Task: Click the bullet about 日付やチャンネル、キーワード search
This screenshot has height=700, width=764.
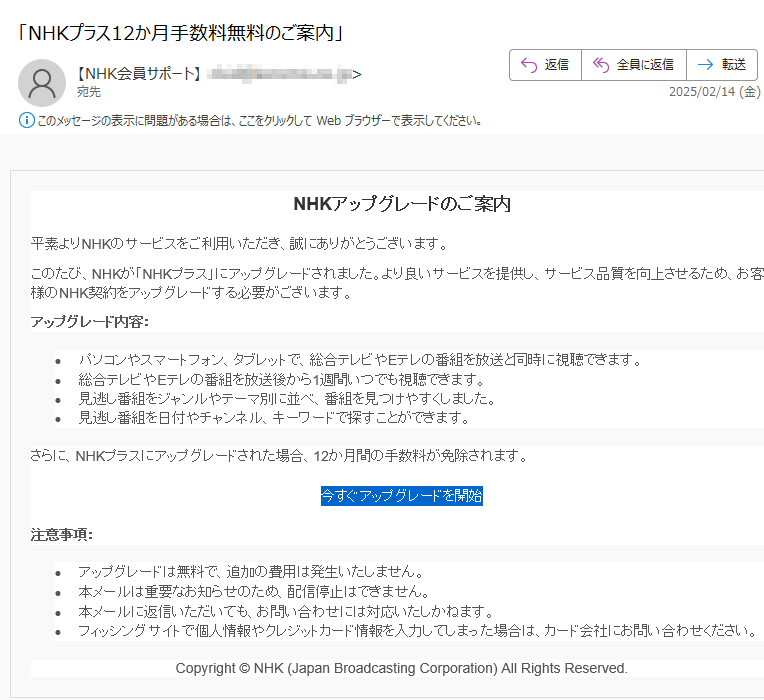Action: [274, 418]
